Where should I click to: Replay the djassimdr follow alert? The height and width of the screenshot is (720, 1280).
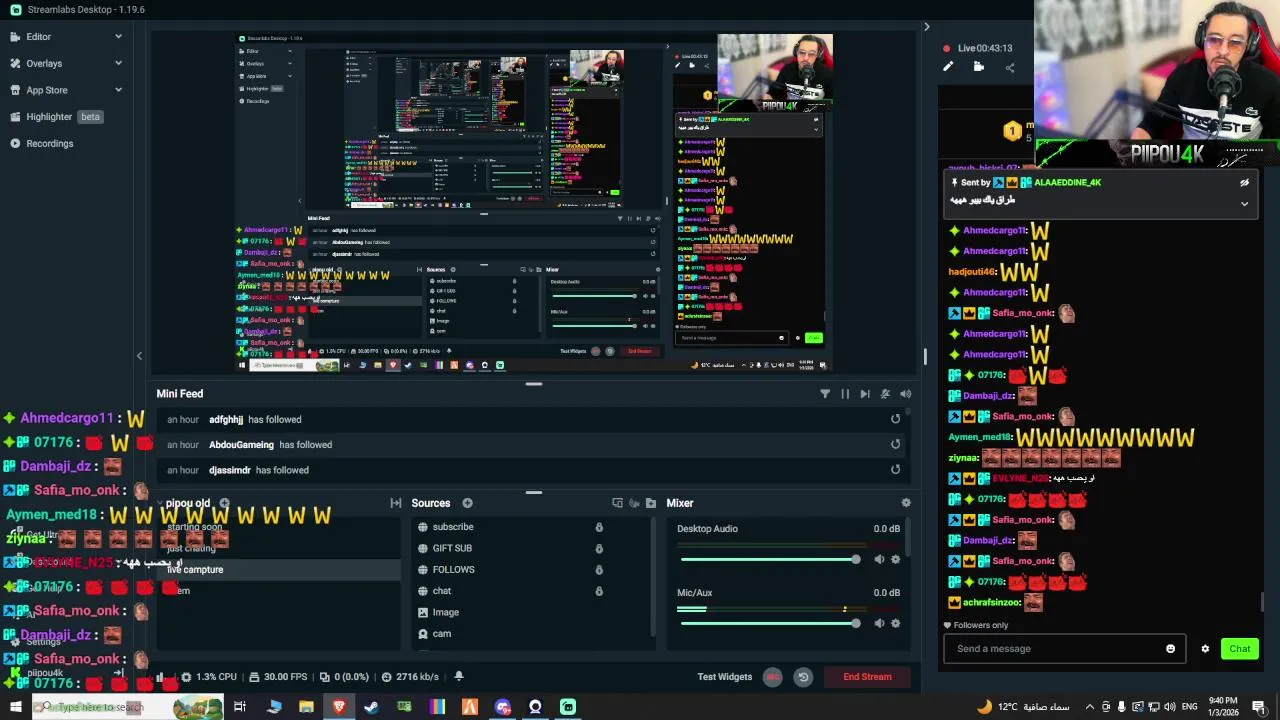tap(895, 470)
